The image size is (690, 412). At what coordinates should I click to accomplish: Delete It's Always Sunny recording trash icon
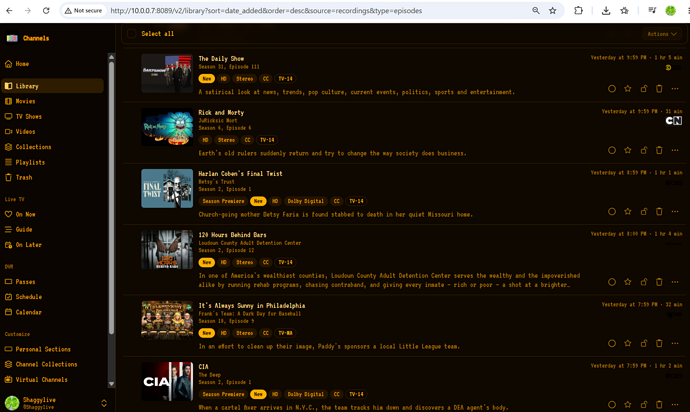[659, 343]
